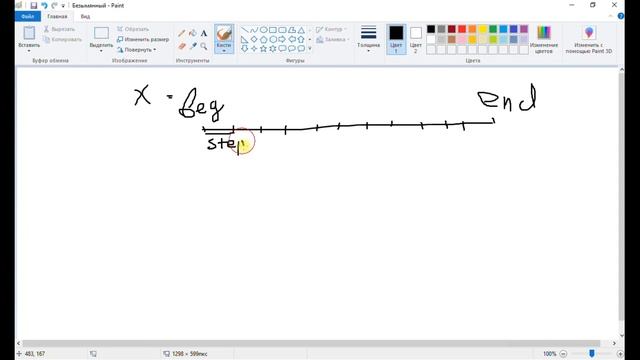Screen dimensions: 640x360
Task: Choose the Right arrow shape
Action: [282, 39]
